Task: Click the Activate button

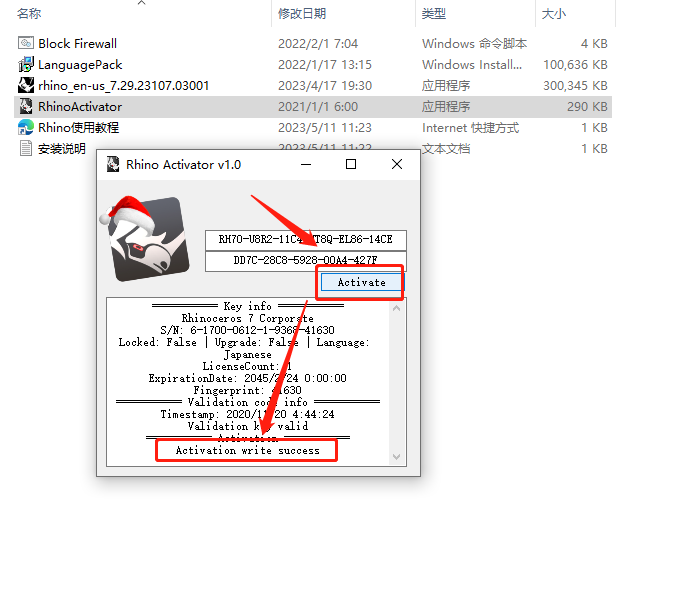Action: point(361,282)
